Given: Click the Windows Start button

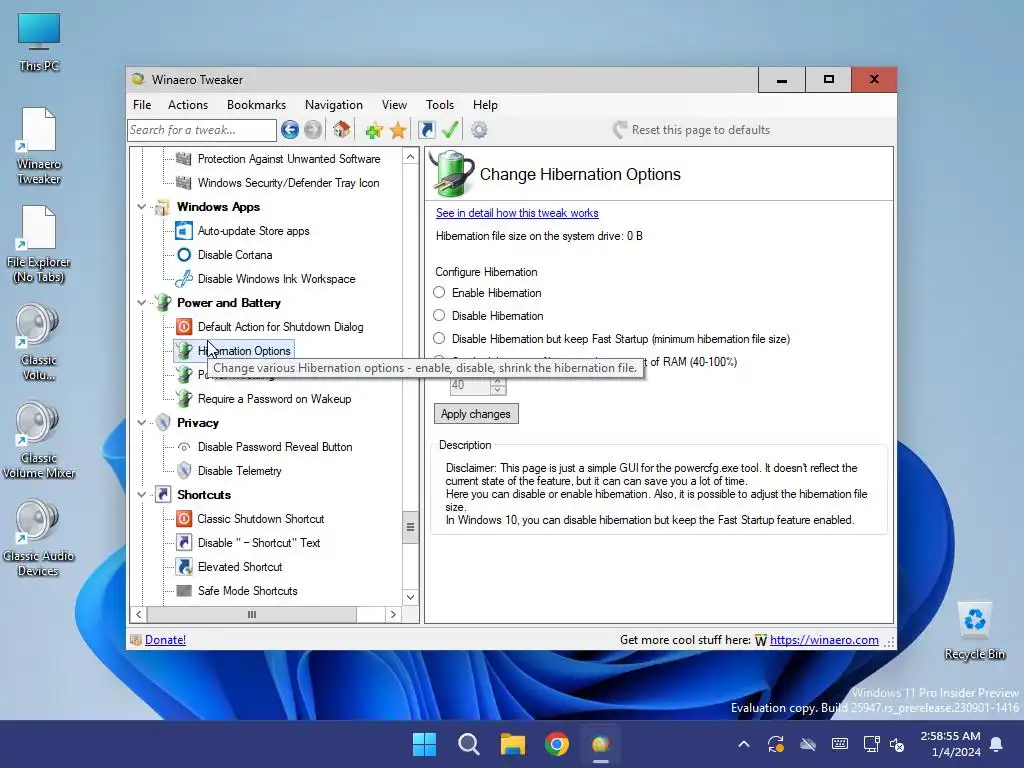Looking at the screenshot, I should [x=424, y=744].
